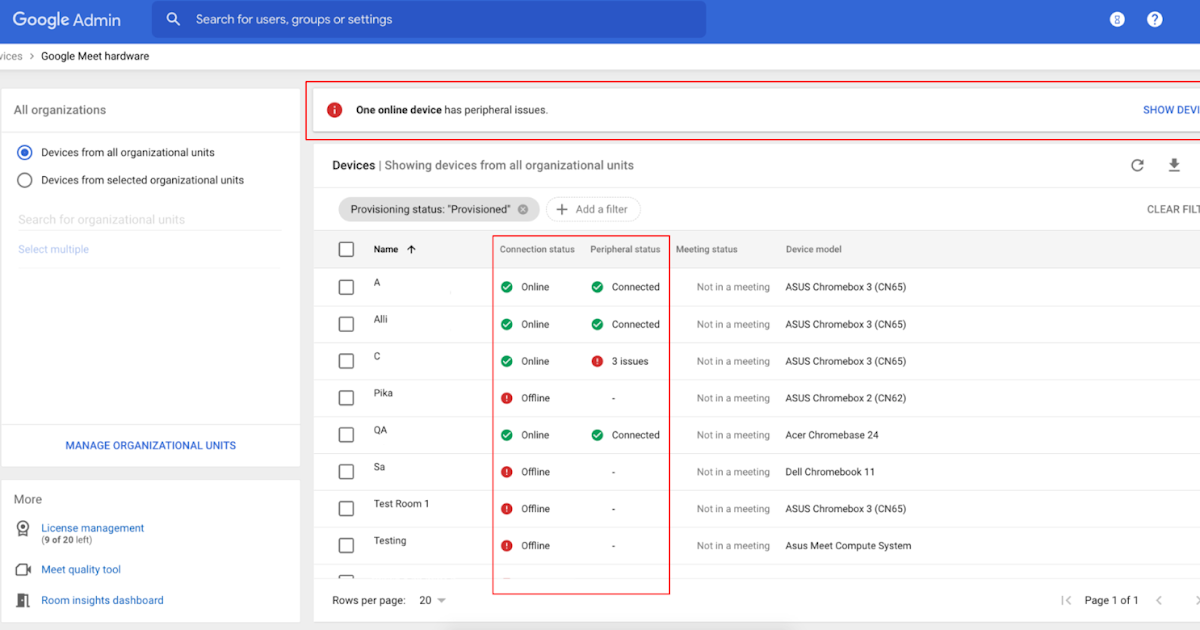This screenshot has height=630, width=1200.
Task: Open the Google Admin home logo
Action: point(65,19)
